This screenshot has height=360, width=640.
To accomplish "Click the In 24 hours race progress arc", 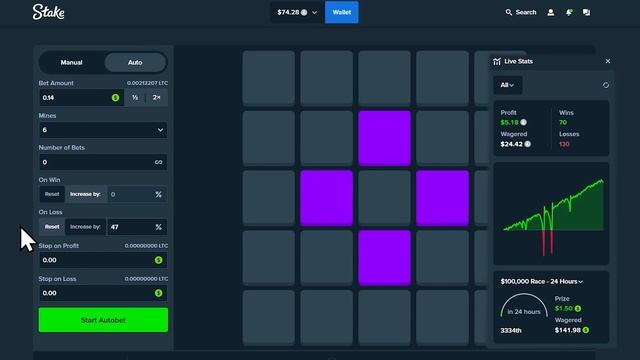I will pos(524,305).
